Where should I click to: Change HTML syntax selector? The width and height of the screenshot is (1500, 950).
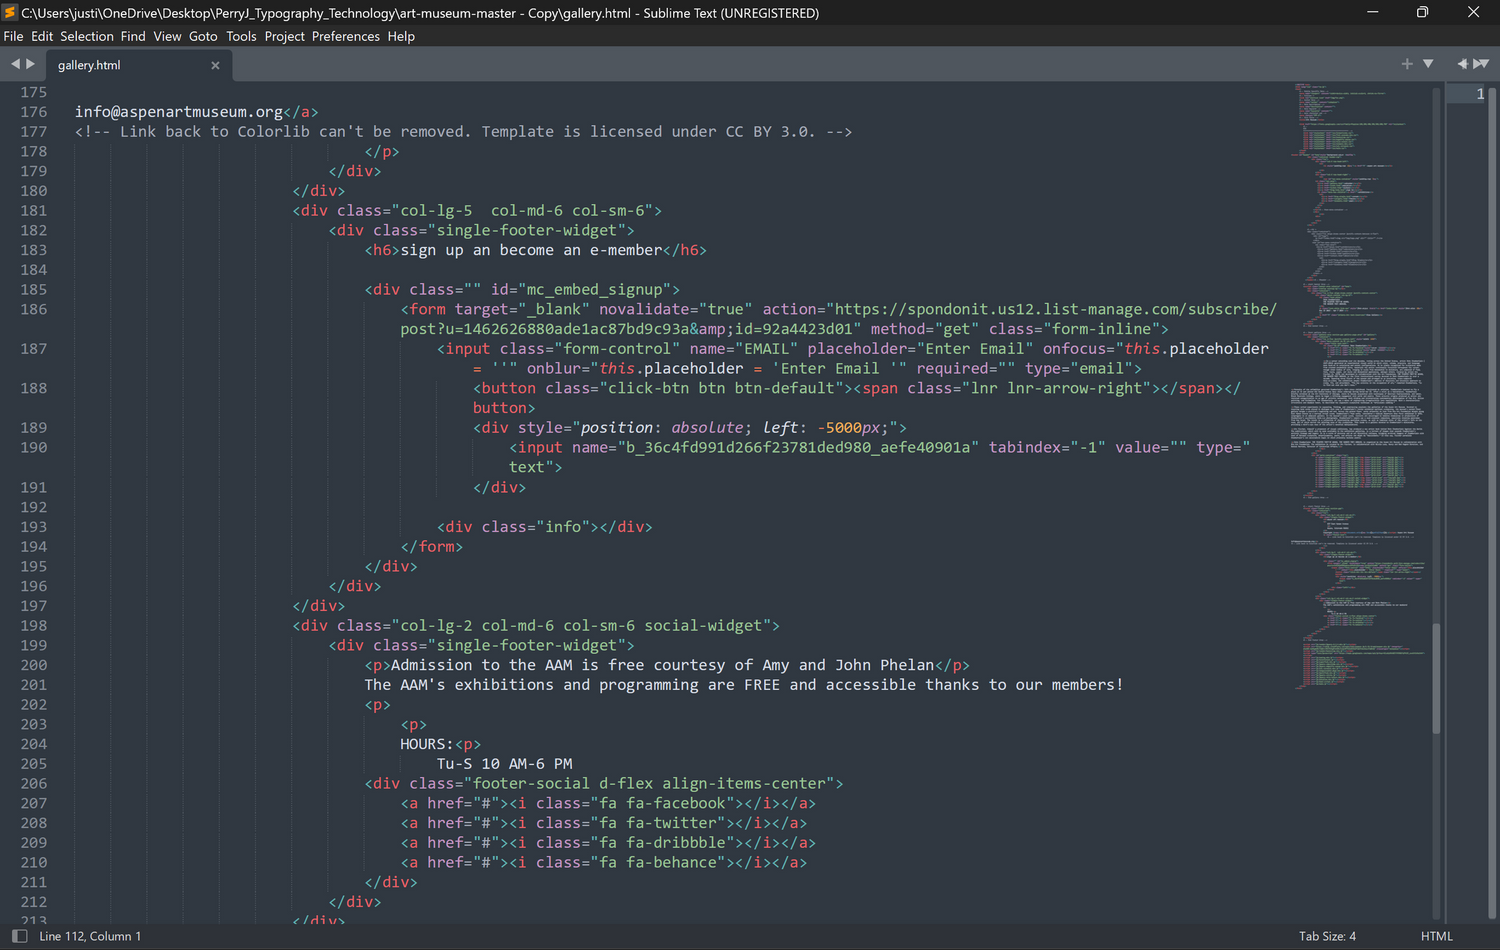point(1436,936)
